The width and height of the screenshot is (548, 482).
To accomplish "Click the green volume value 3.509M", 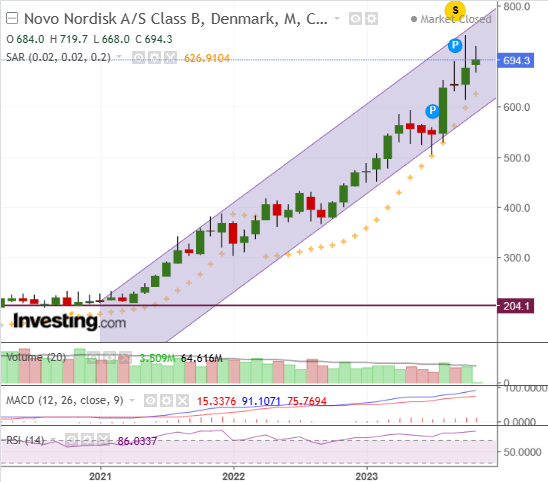I will (157, 358).
